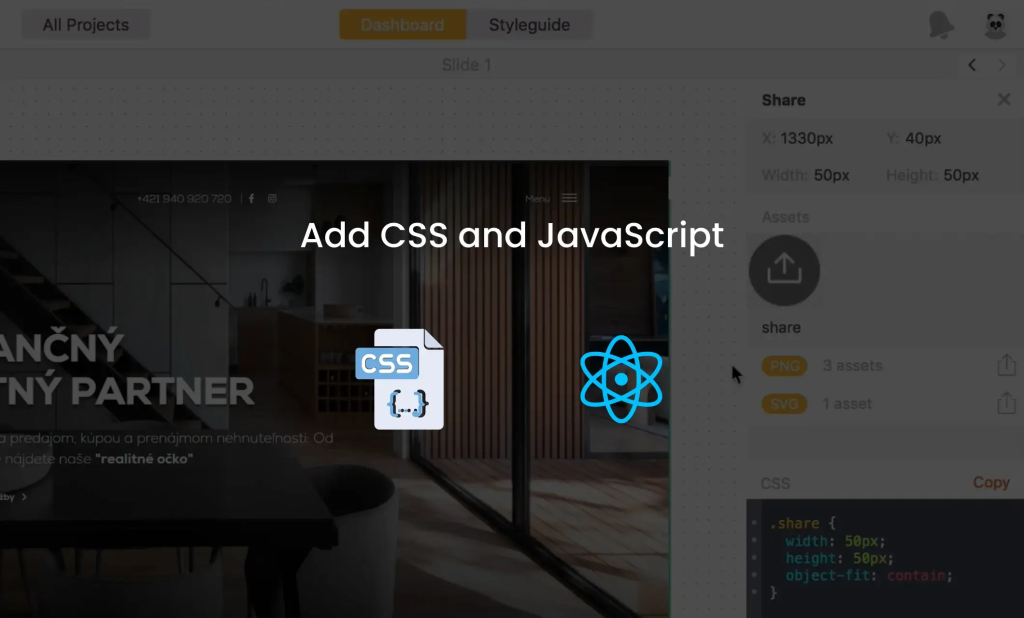Go to the previous slide with the left chevron

[971, 64]
